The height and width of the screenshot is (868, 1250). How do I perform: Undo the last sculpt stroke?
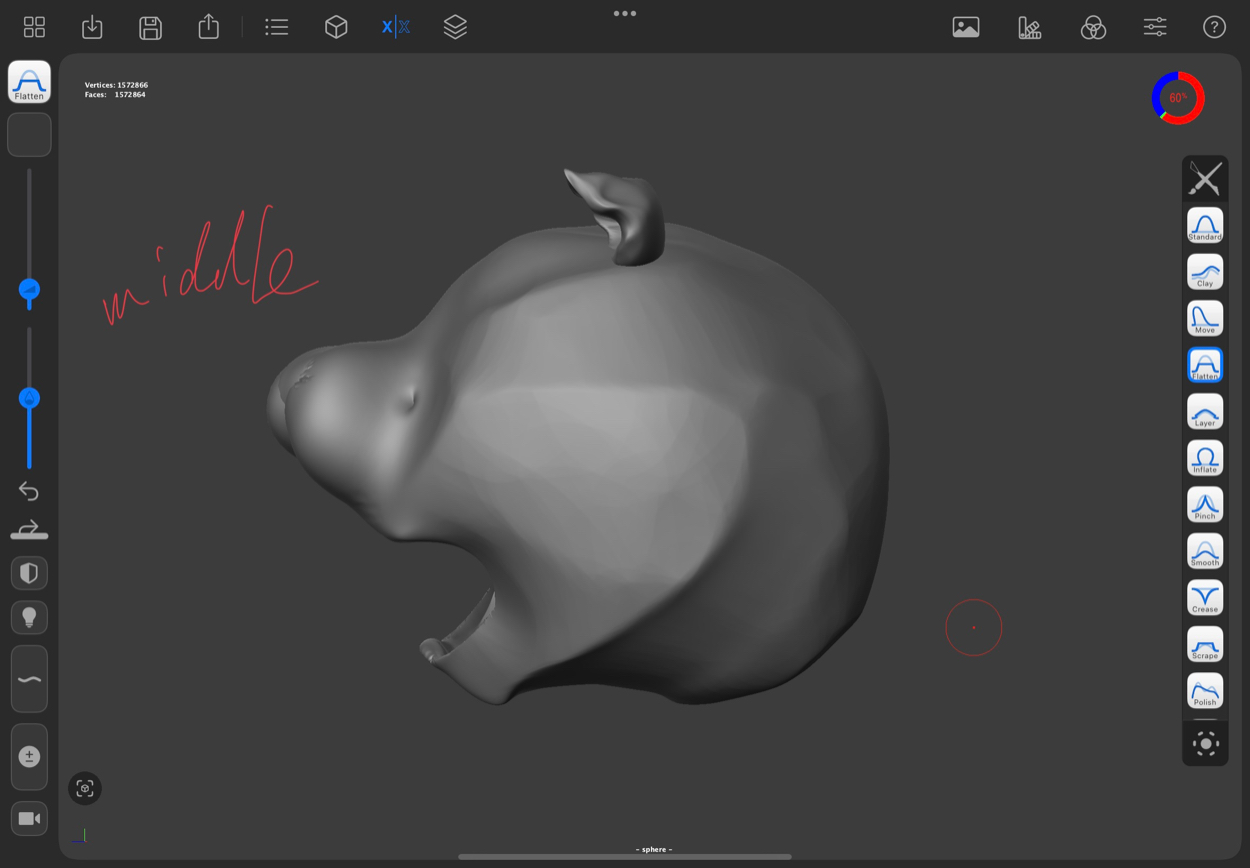(29, 491)
